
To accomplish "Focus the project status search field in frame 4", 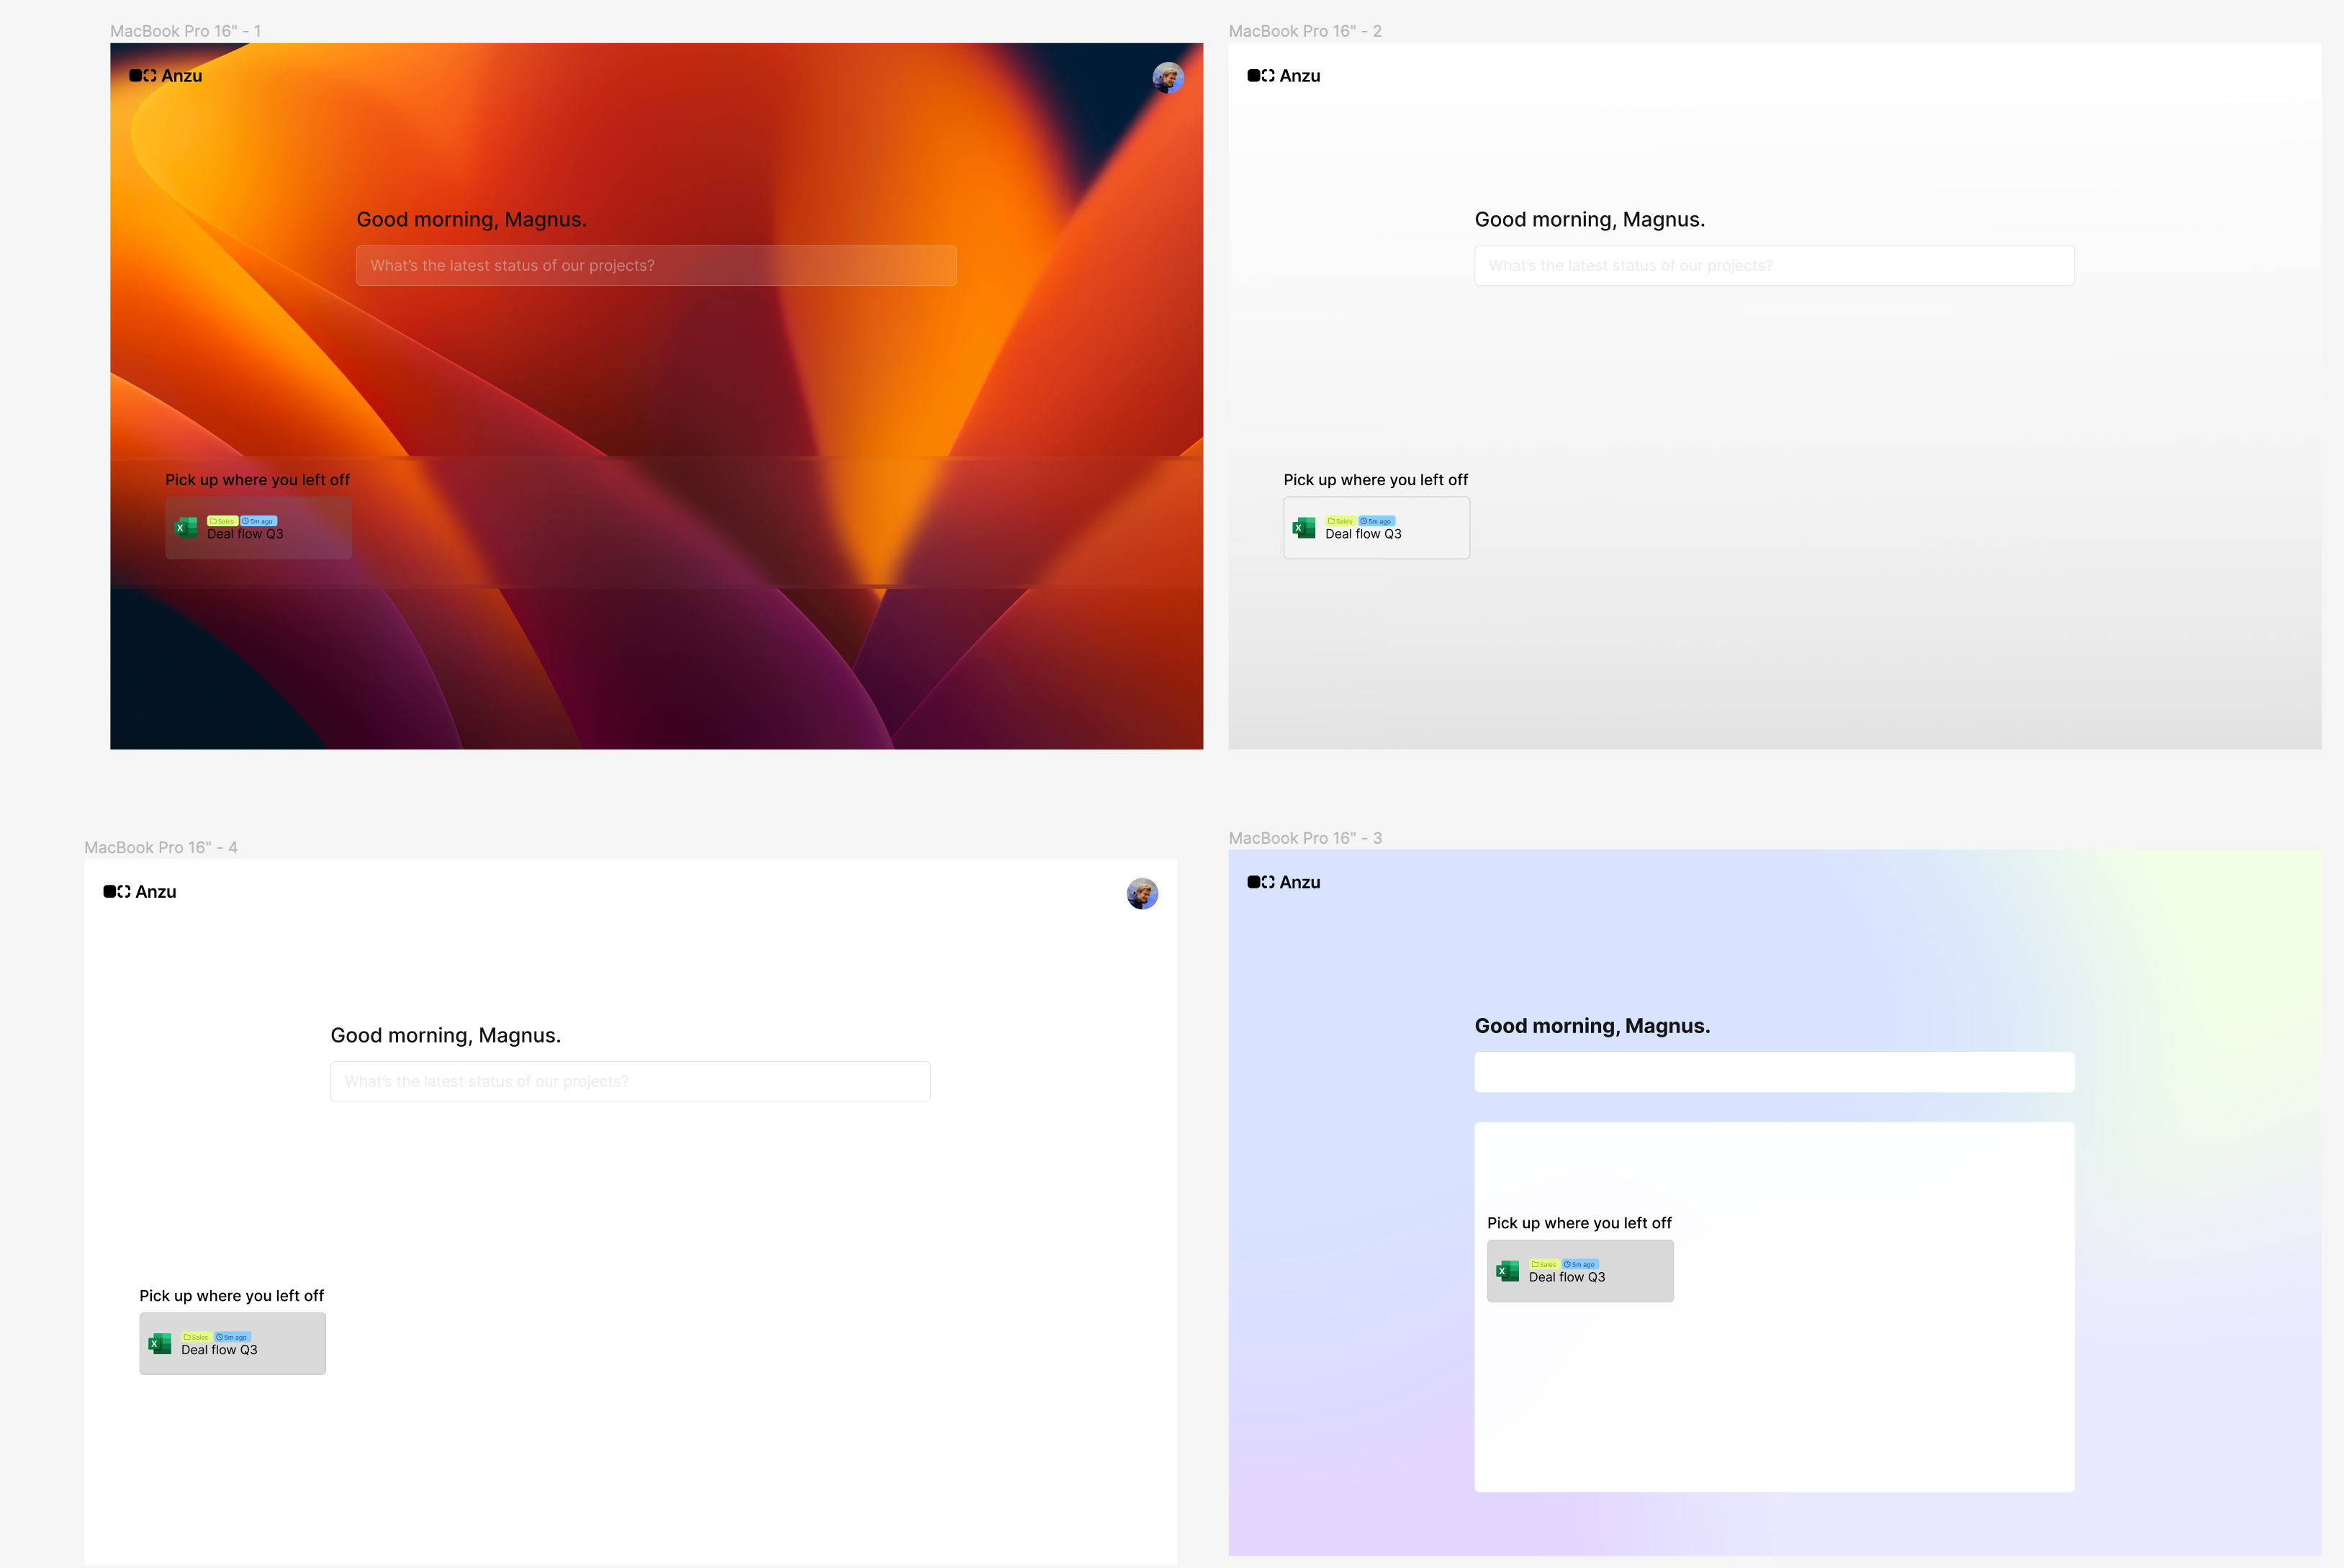I will click(630, 1082).
